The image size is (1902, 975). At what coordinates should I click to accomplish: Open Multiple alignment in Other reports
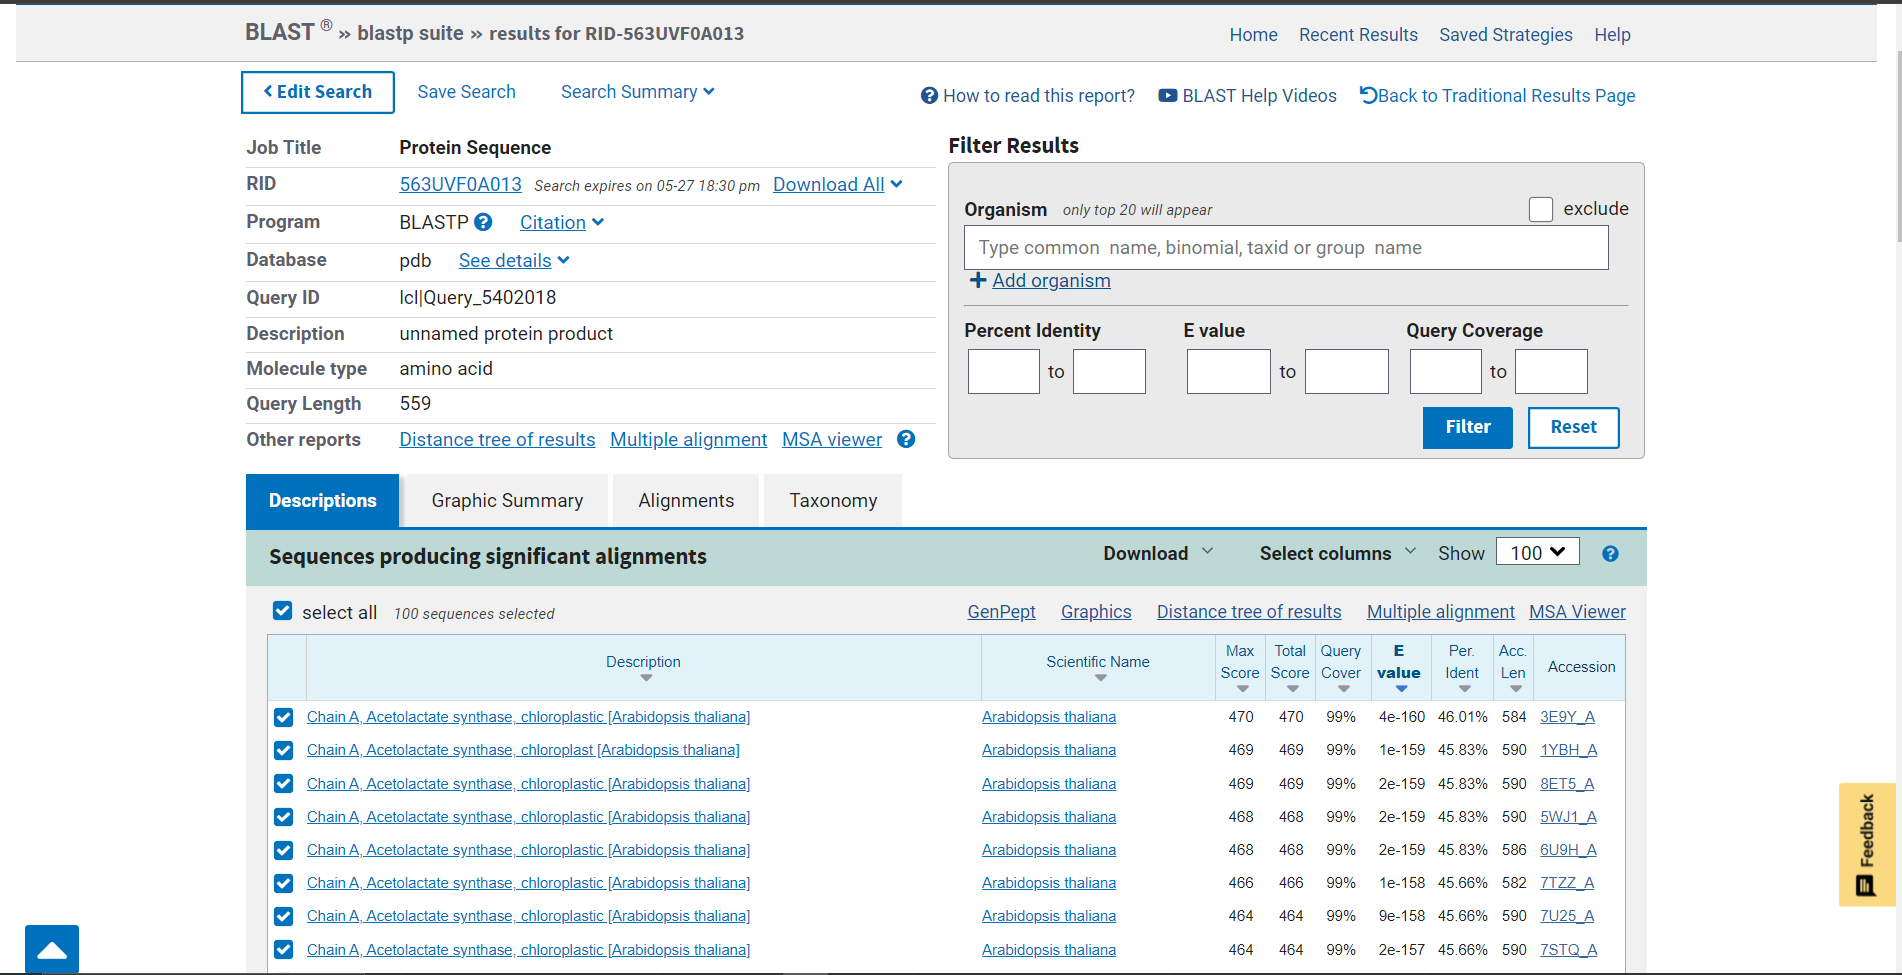[688, 440]
